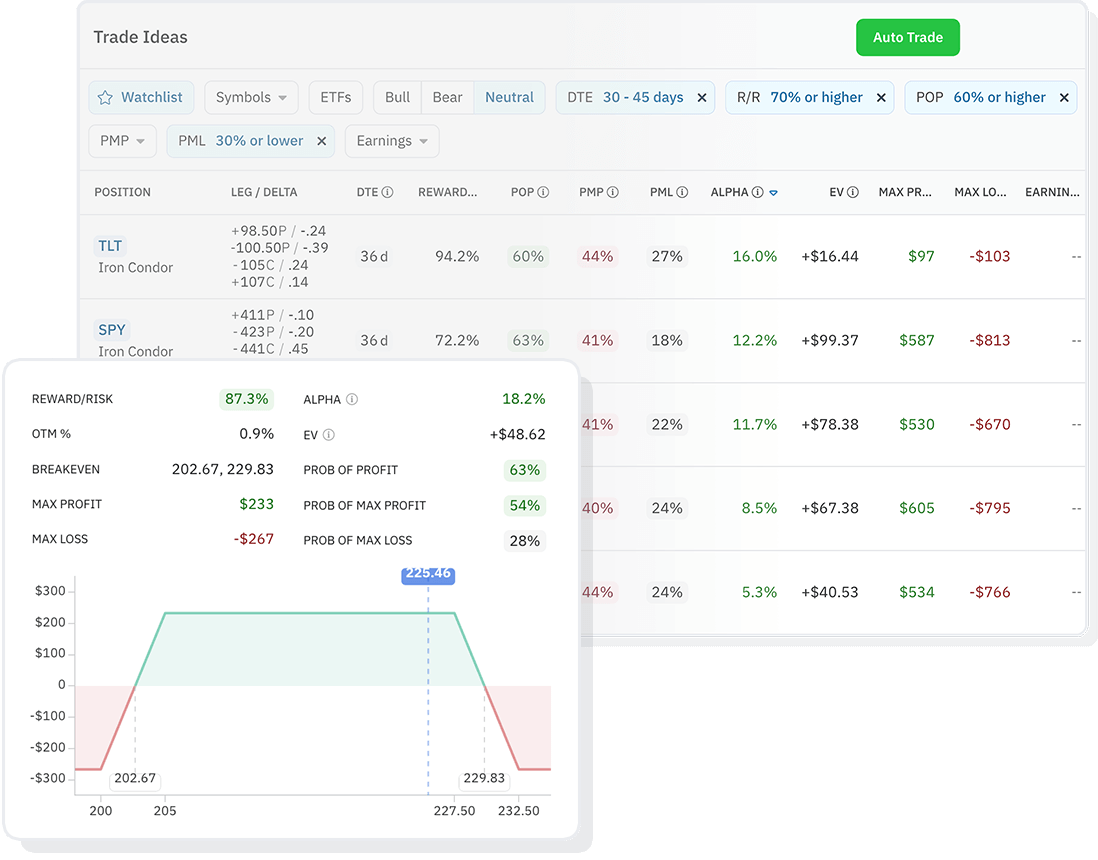Expand the PMP filter dropdown
The height and width of the screenshot is (860, 1098).
[x=122, y=141]
